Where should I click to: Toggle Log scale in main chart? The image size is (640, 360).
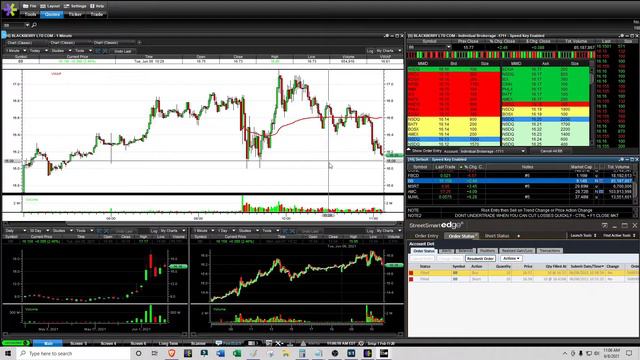pos(370,51)
